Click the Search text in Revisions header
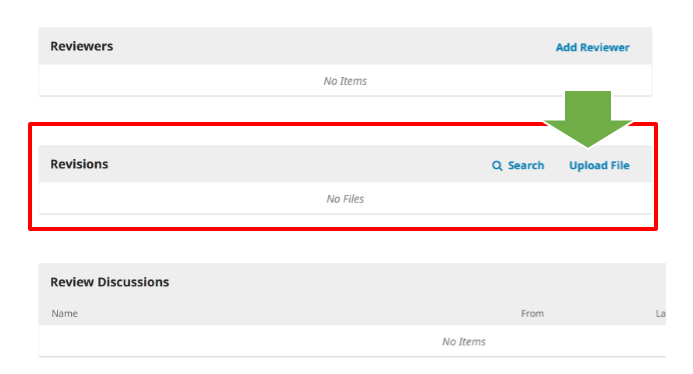The width and height of the screenshot is (693, 374). tap(525, 165)
